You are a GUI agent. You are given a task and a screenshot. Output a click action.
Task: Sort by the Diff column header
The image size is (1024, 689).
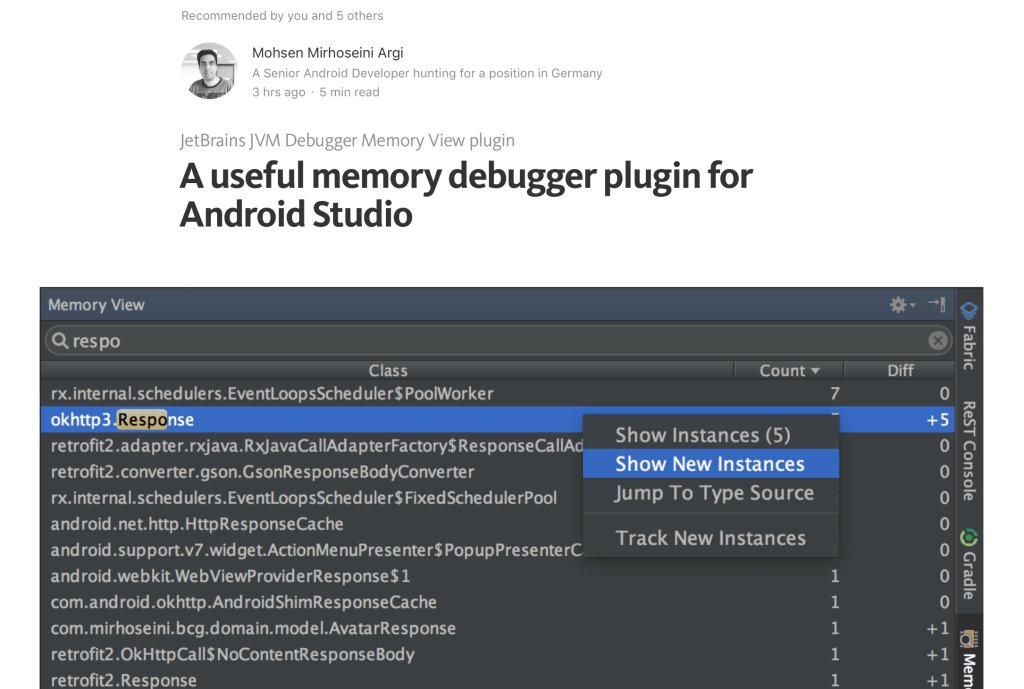point(900,370)
